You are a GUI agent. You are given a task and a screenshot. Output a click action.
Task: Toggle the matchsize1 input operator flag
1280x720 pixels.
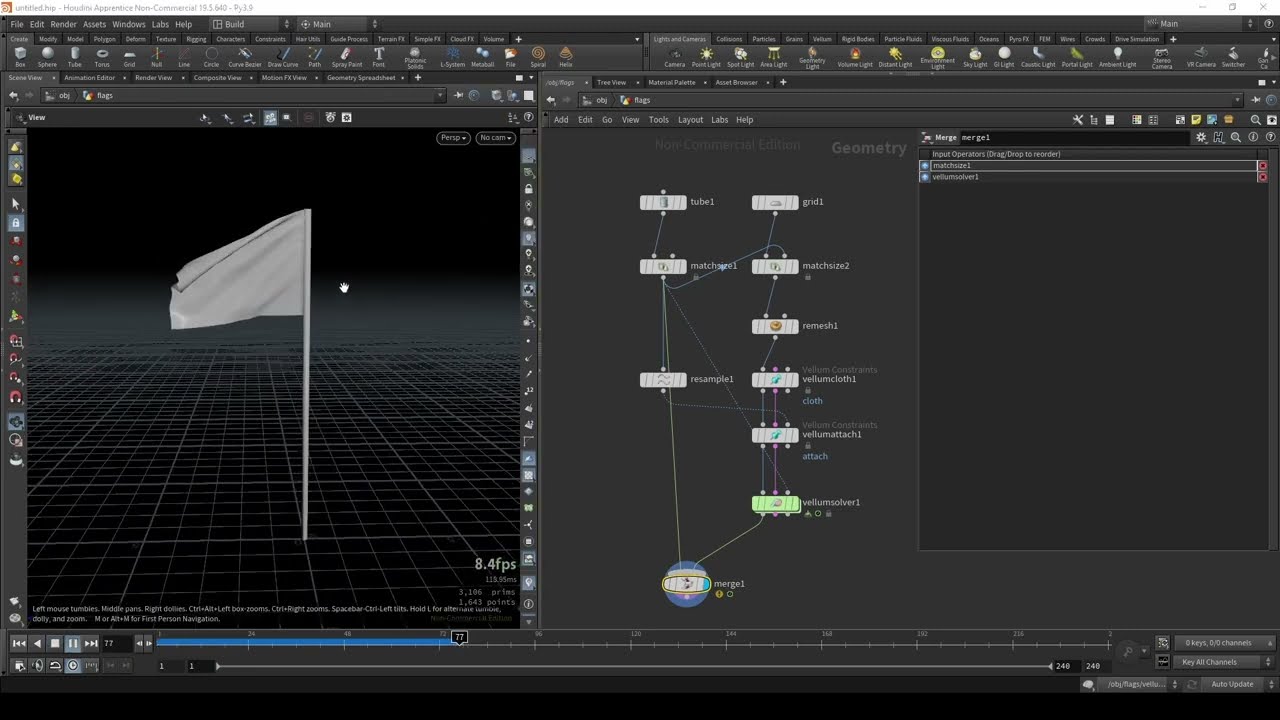point(925,166)
